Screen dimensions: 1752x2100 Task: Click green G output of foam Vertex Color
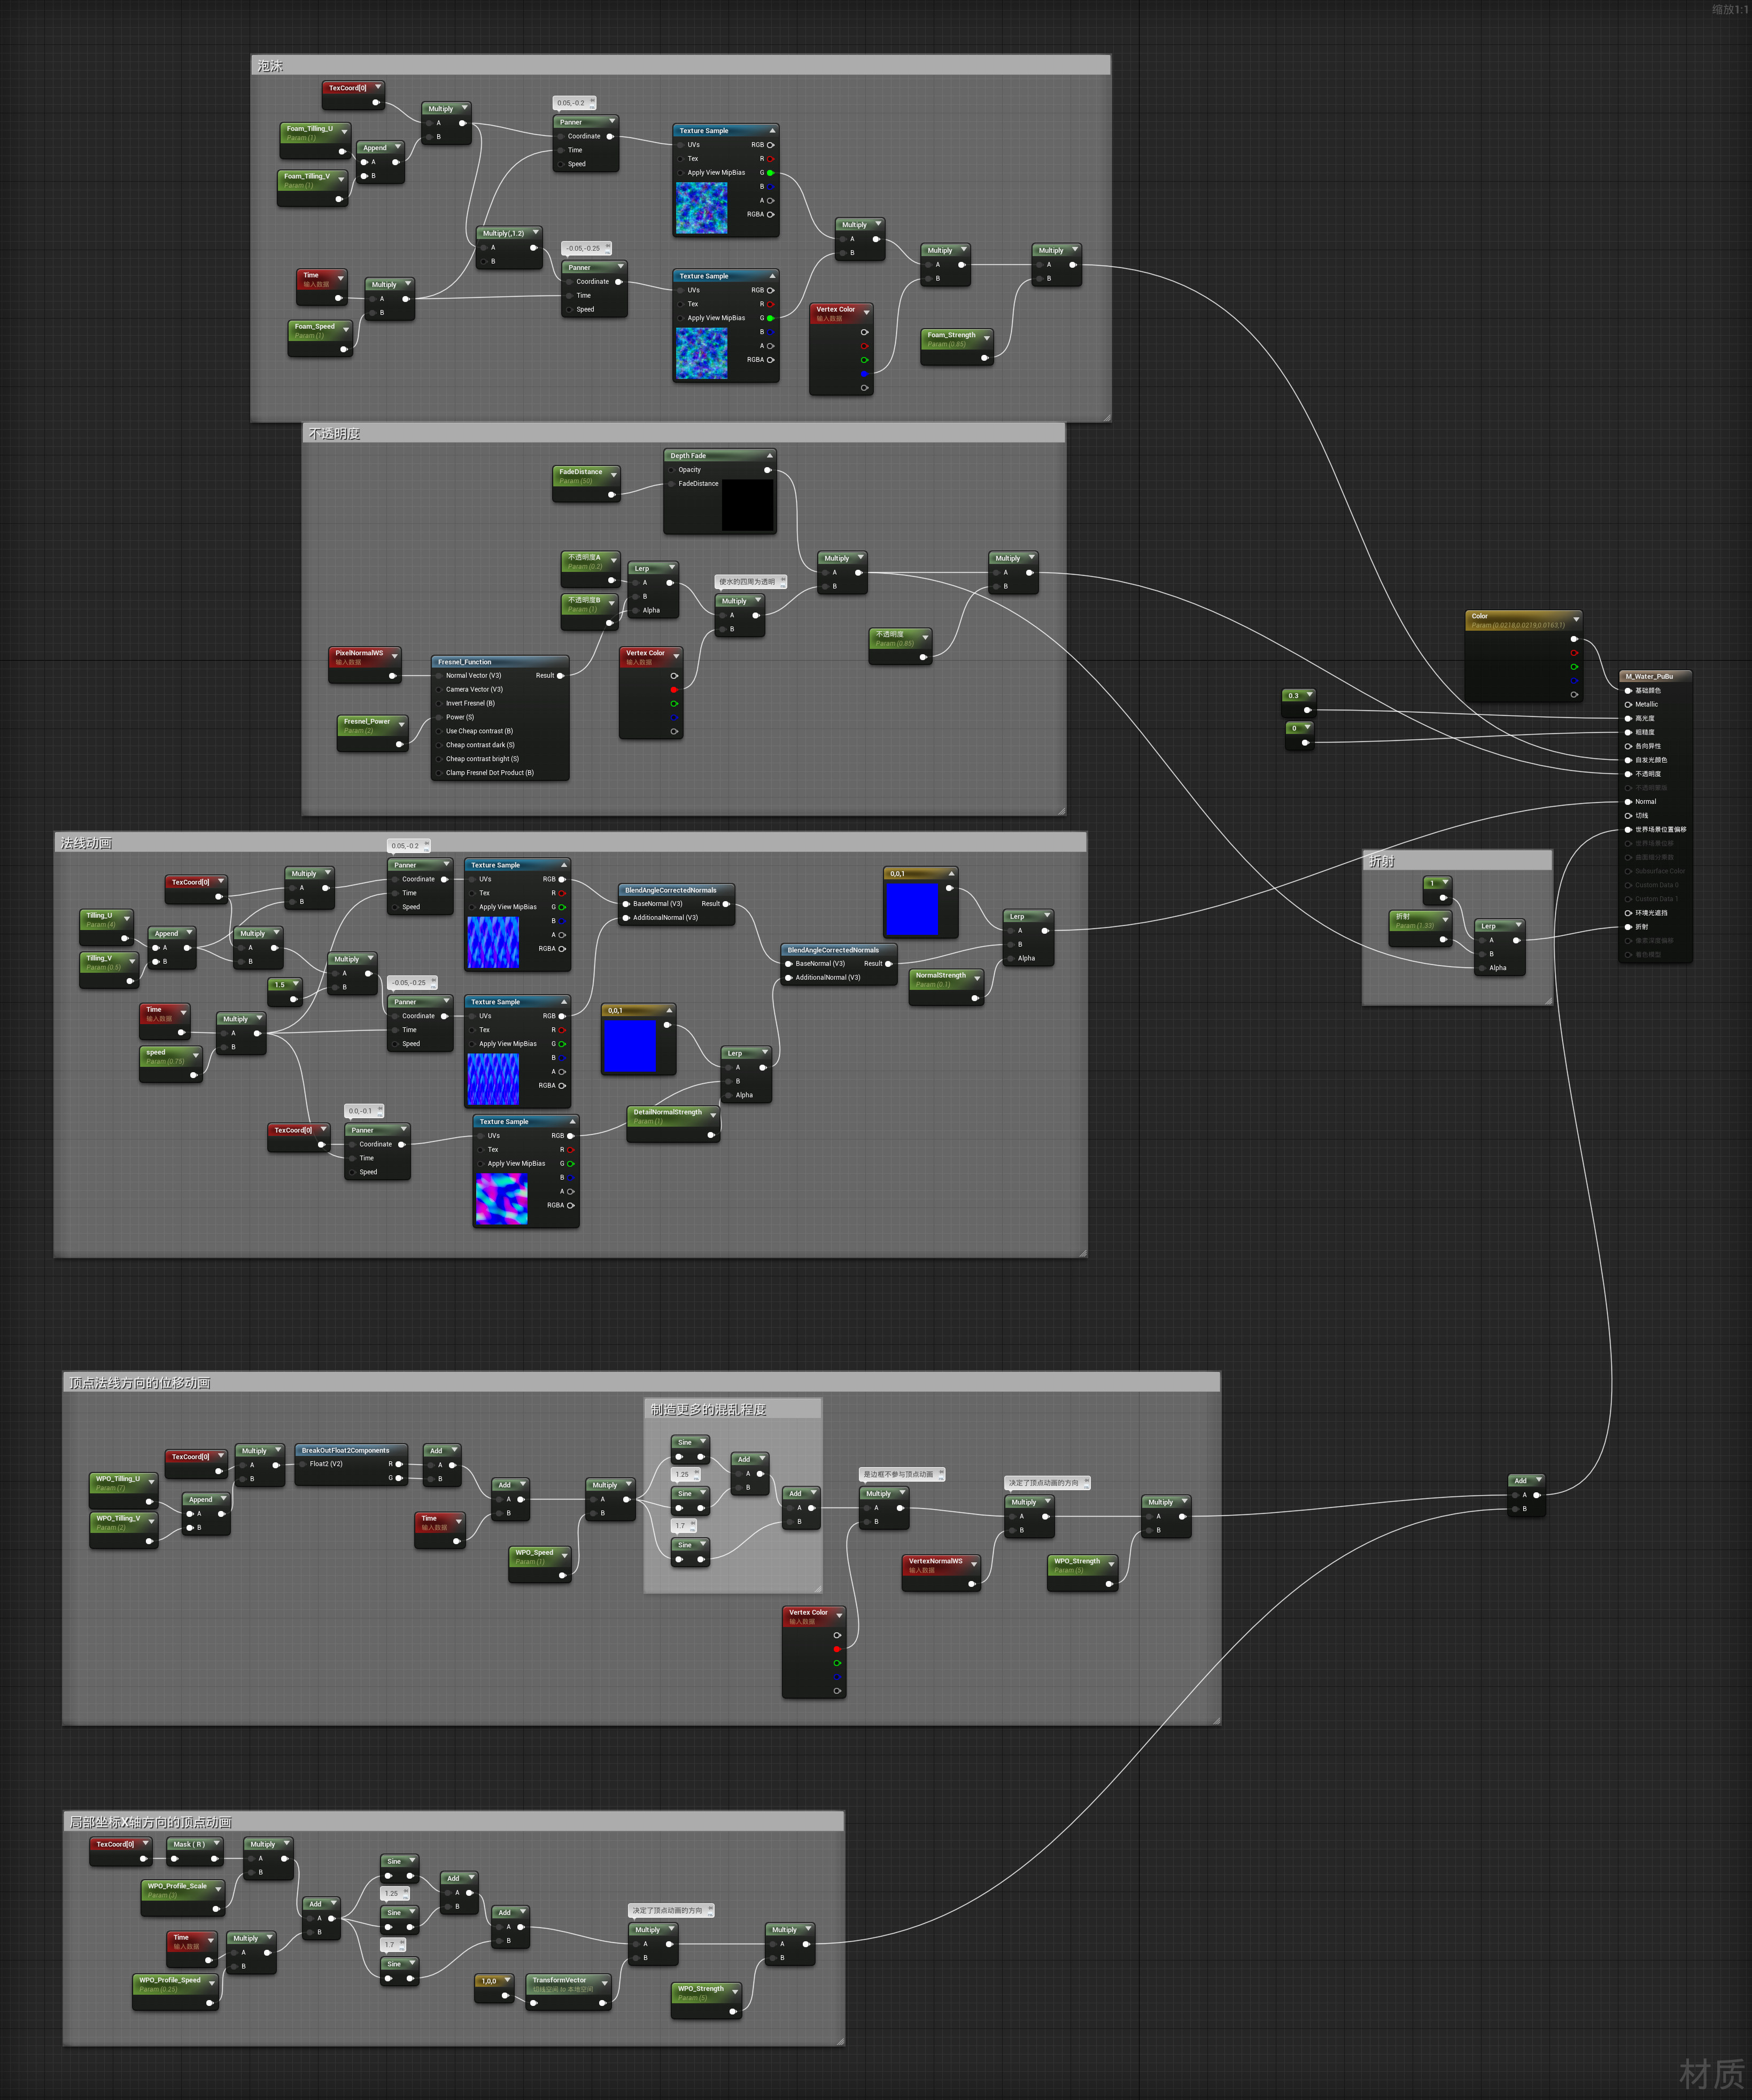[x=864, y=360]
